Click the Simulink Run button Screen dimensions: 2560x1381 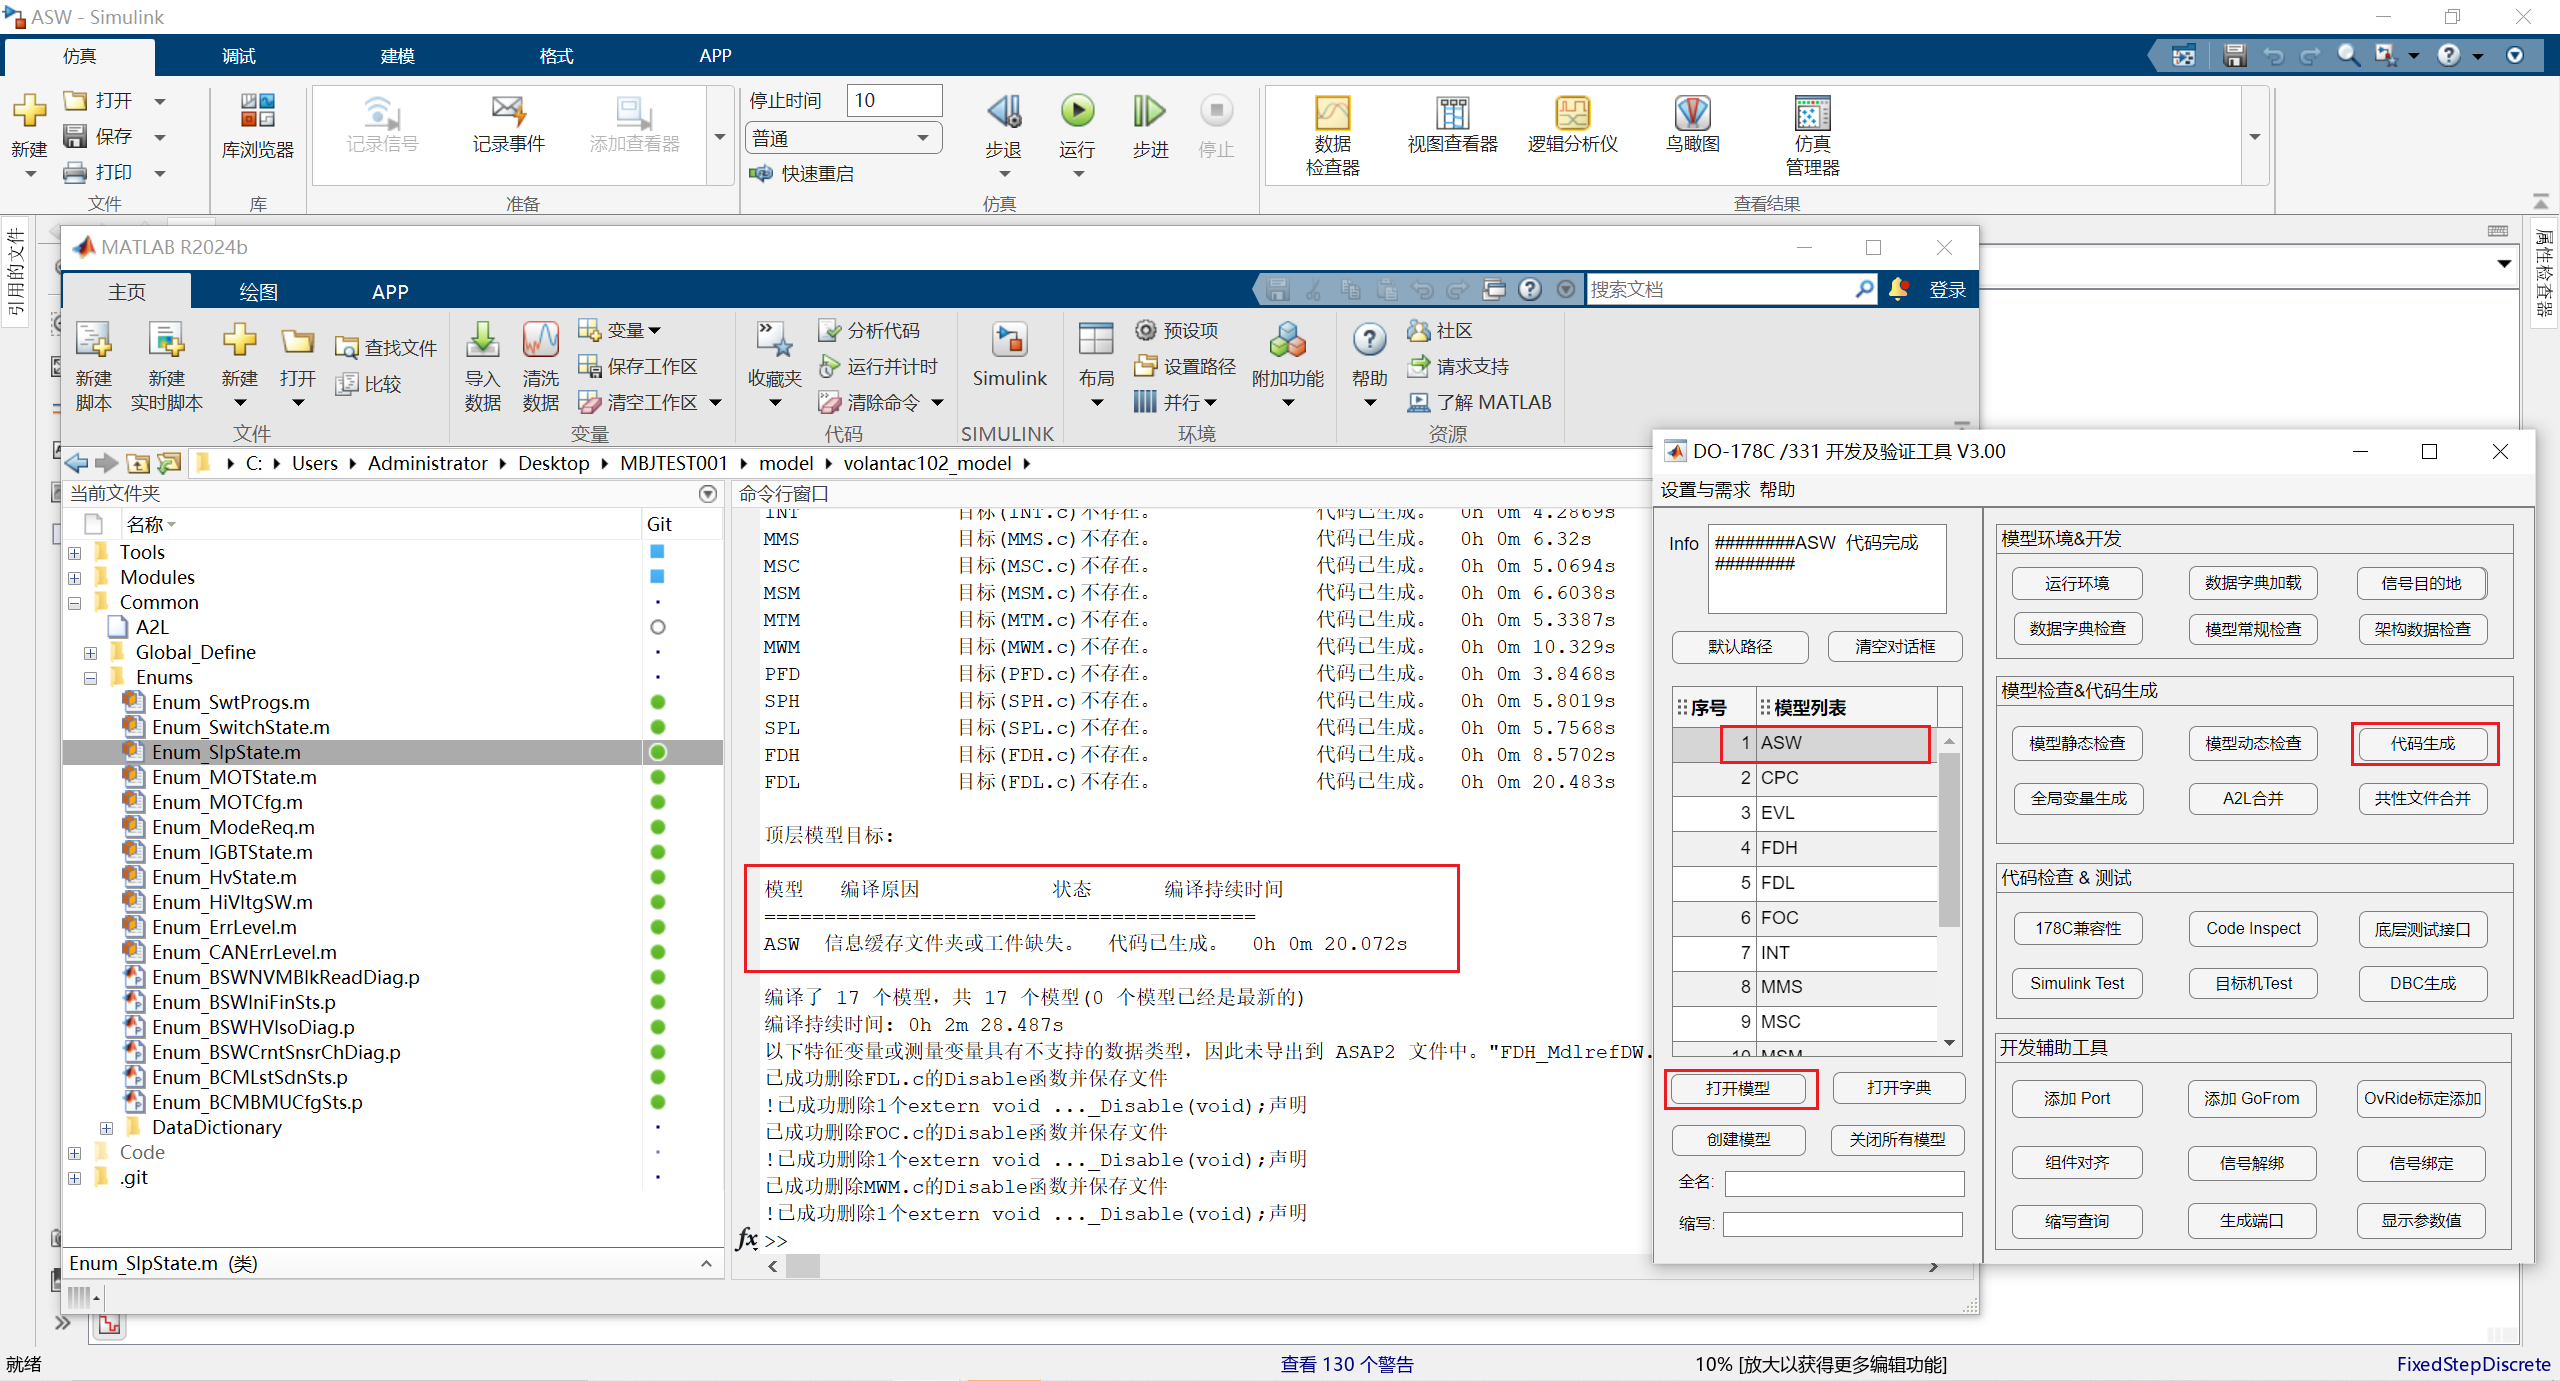pyautogui.click(x=1077, y=112)
